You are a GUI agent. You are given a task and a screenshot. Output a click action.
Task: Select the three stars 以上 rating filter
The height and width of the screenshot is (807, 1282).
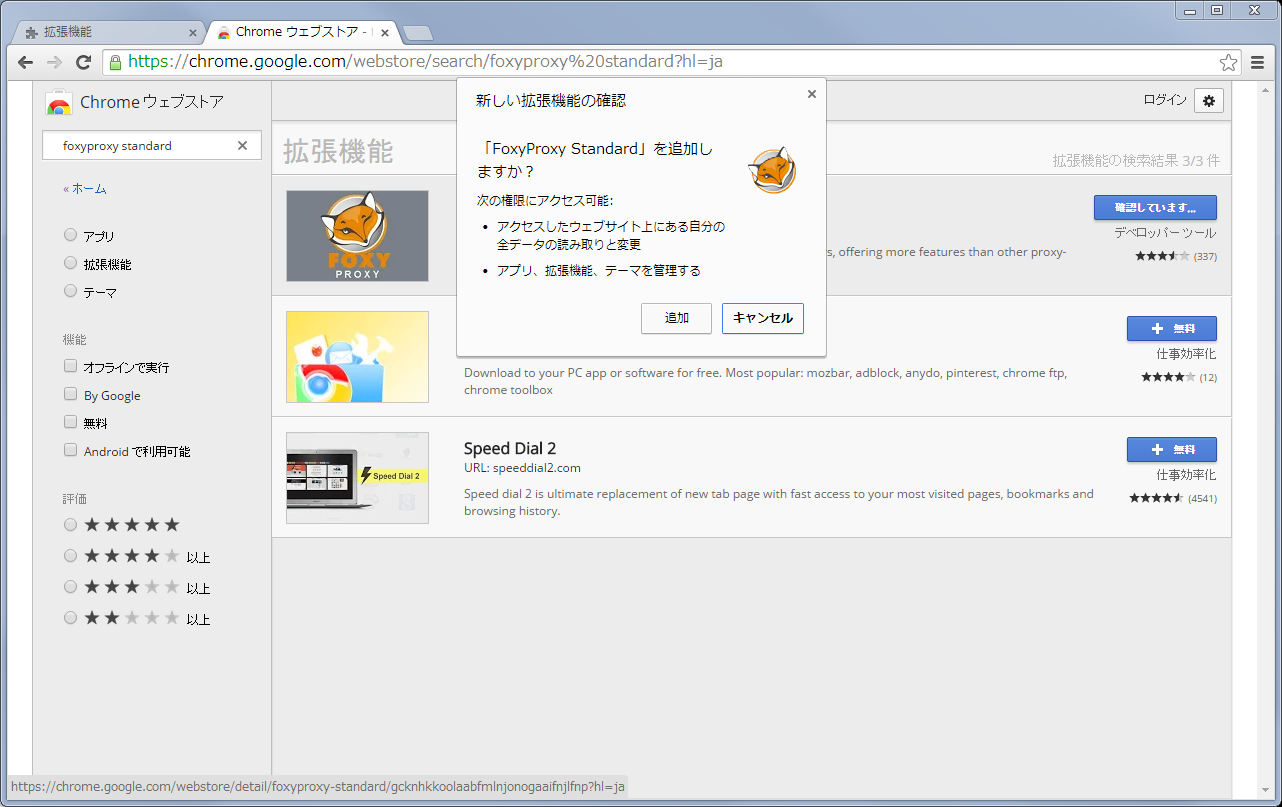tap(70, 586)
